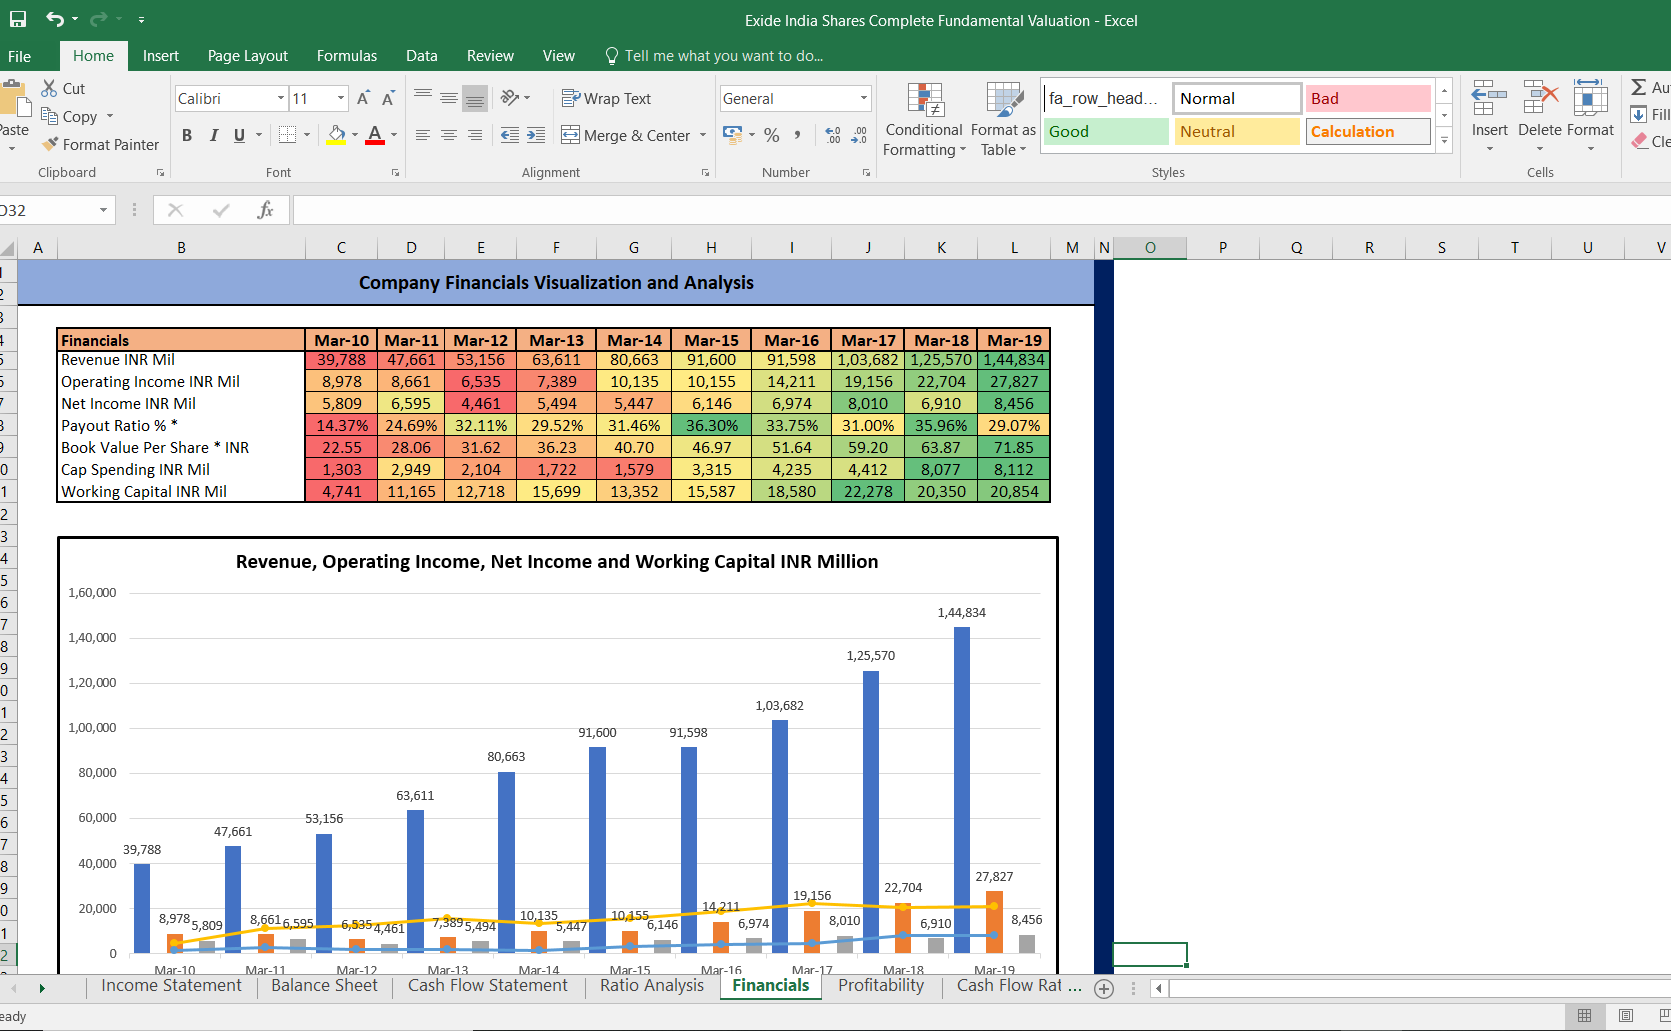The height and width of the screenshot is (1031, 1671).
Task: Open the font size dropdown
Action: 341,98
